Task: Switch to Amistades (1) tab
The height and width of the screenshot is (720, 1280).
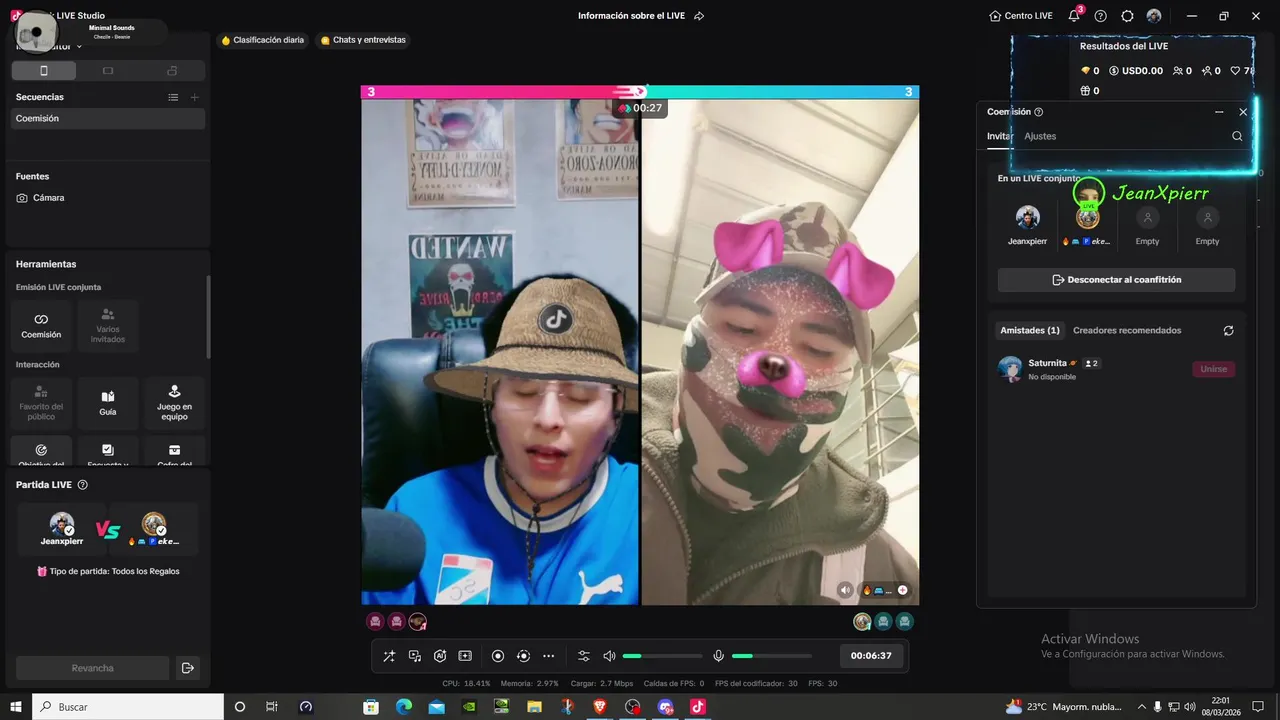Action: 1030,330
